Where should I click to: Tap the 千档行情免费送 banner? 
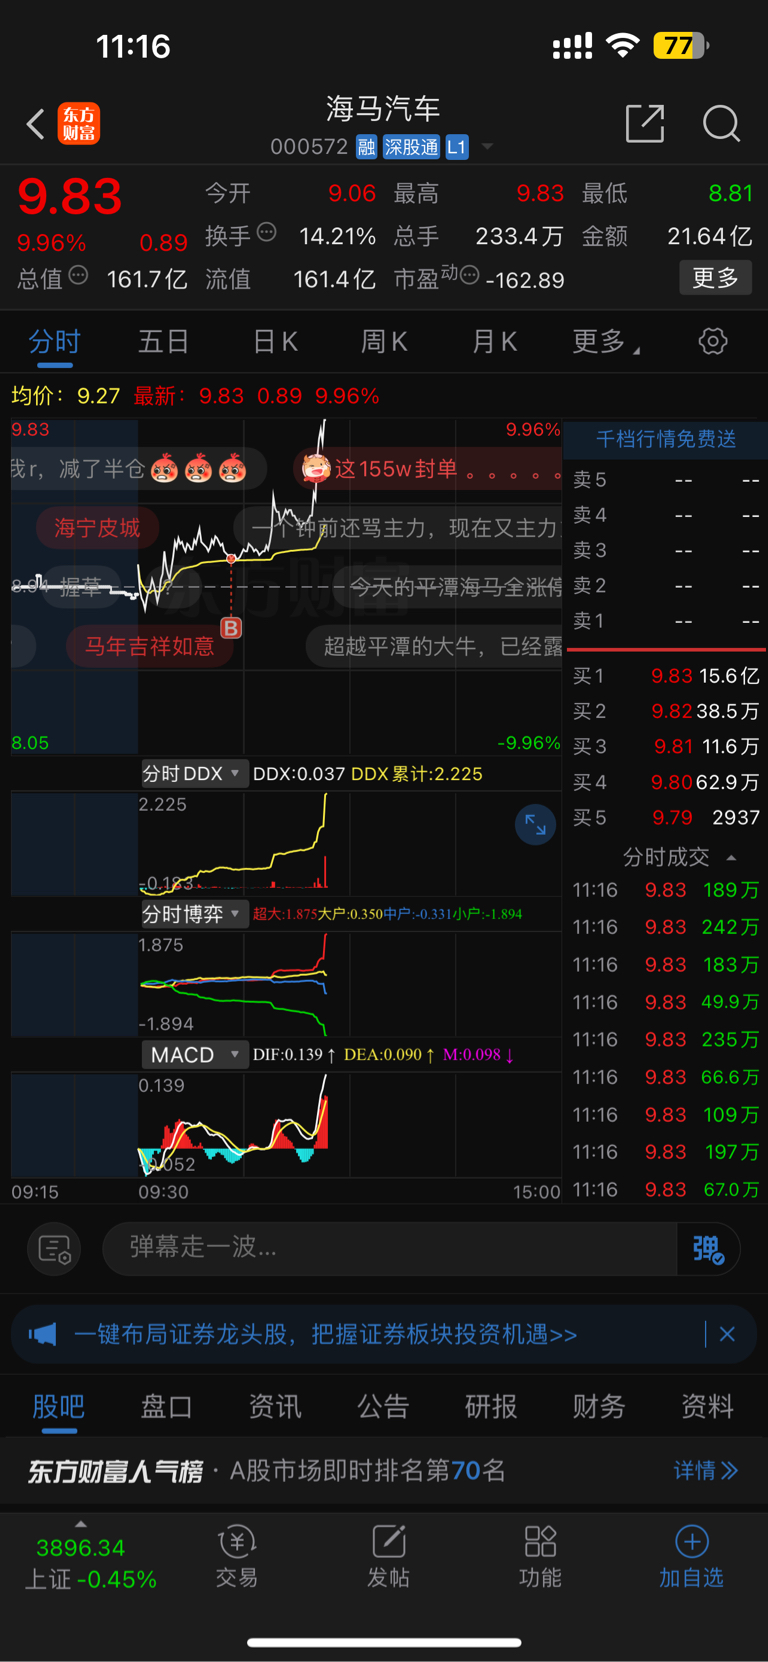[666, 439]
